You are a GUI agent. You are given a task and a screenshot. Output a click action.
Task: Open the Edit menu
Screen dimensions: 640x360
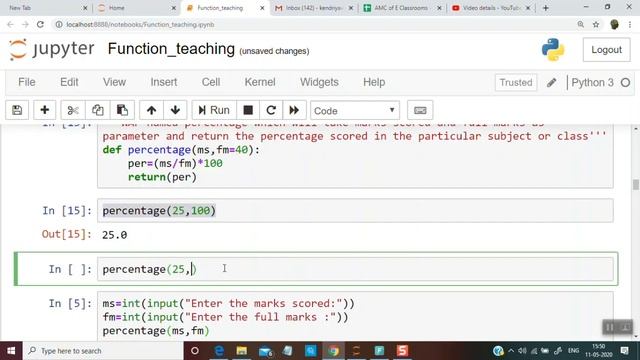pos(69,82)
